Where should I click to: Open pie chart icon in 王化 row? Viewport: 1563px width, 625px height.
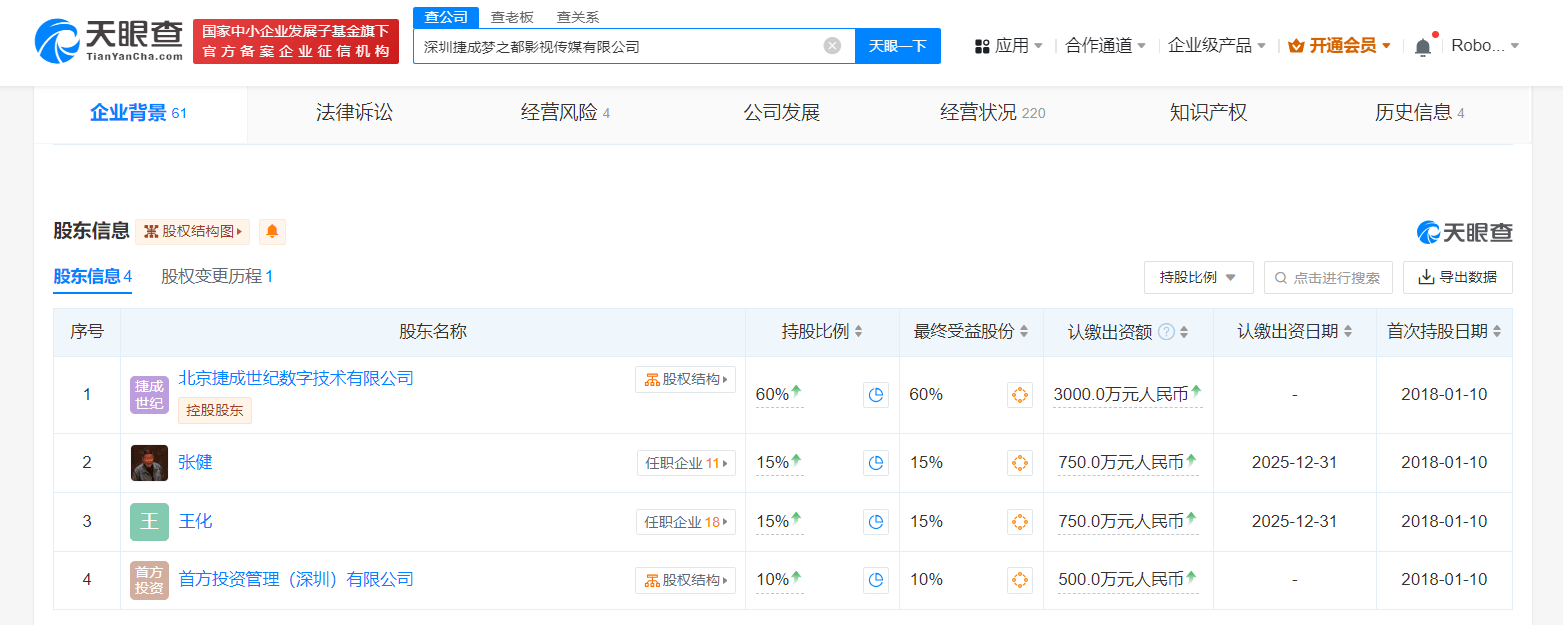(x=876, y=522)
